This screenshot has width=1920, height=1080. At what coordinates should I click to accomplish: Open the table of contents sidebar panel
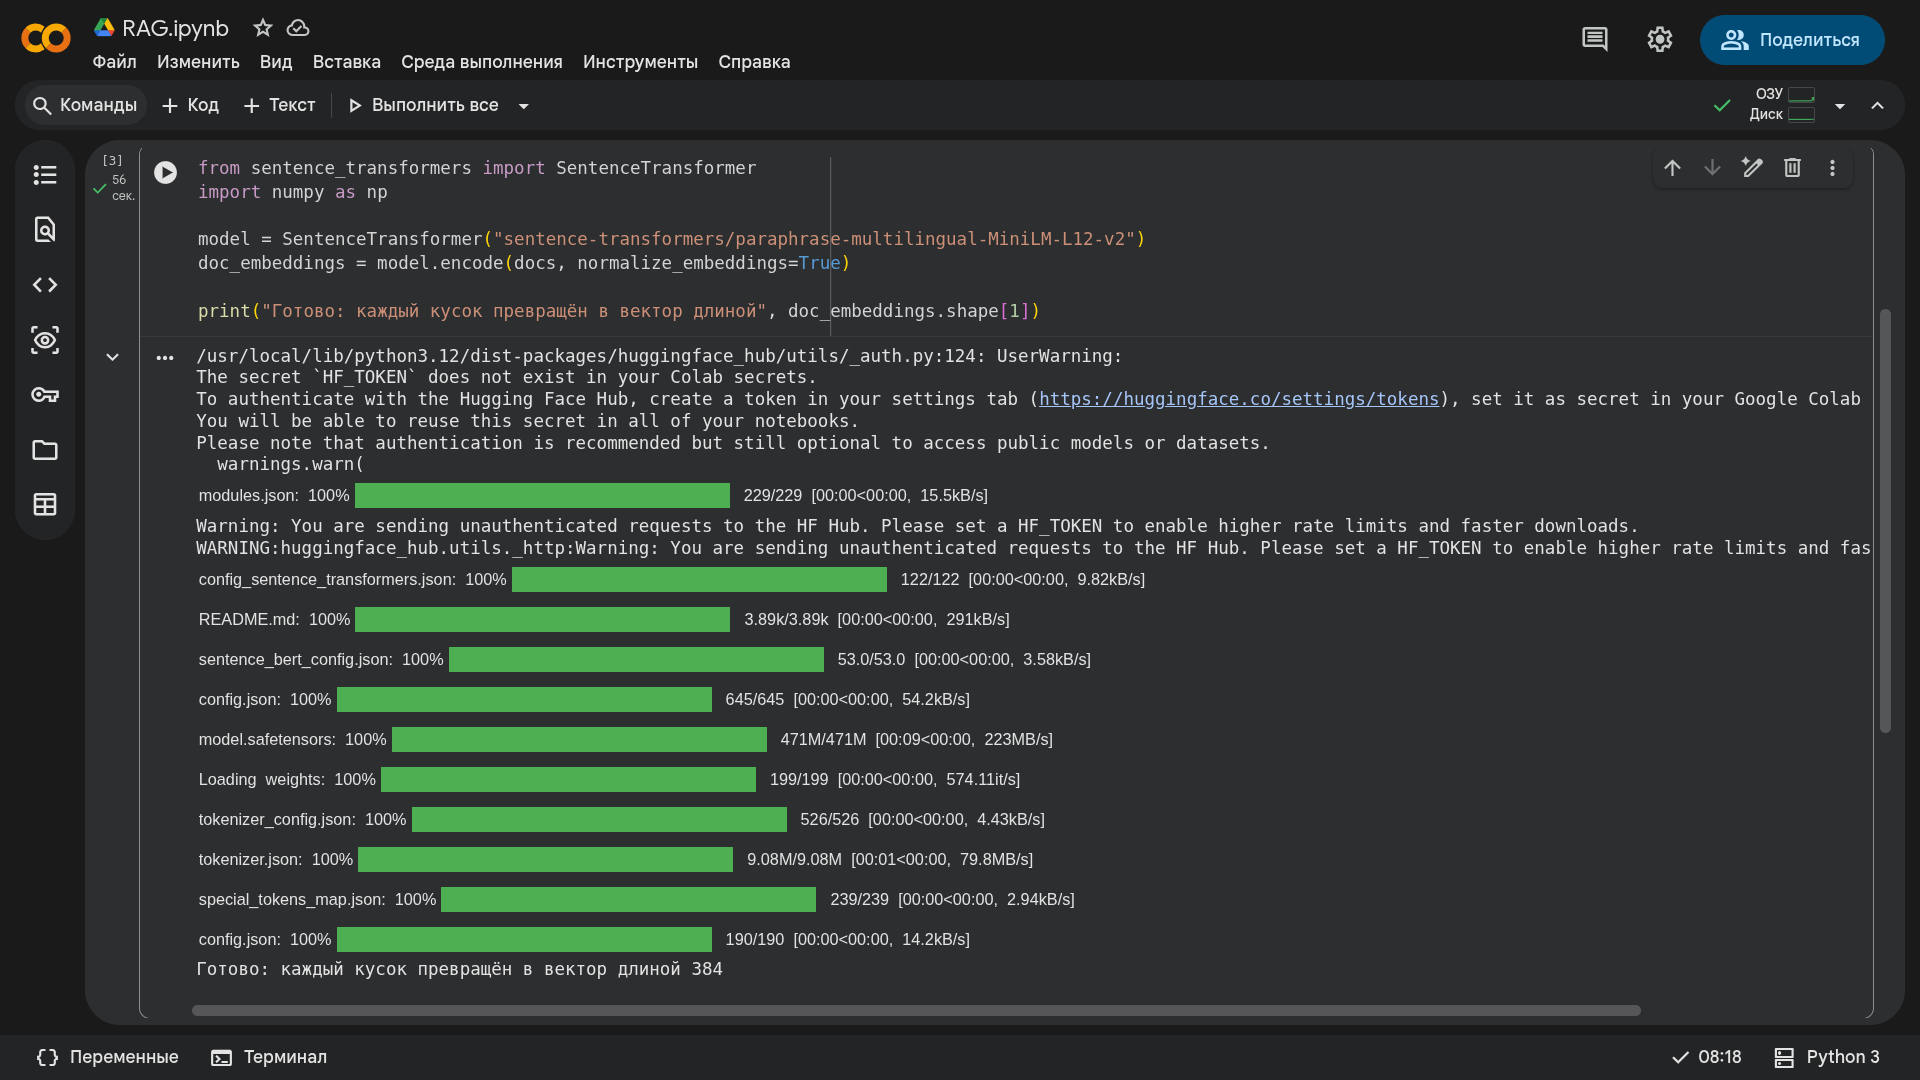[x=45, y=175]
